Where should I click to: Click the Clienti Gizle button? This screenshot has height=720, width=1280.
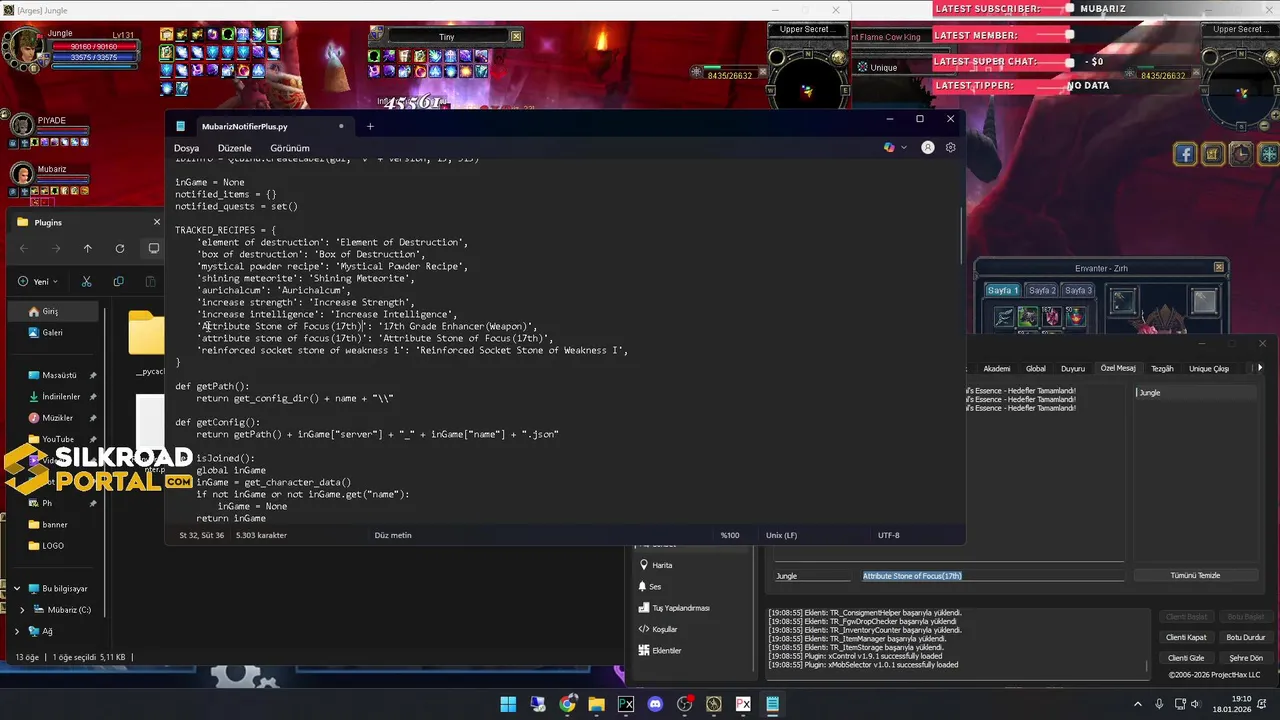point(1186,658)
